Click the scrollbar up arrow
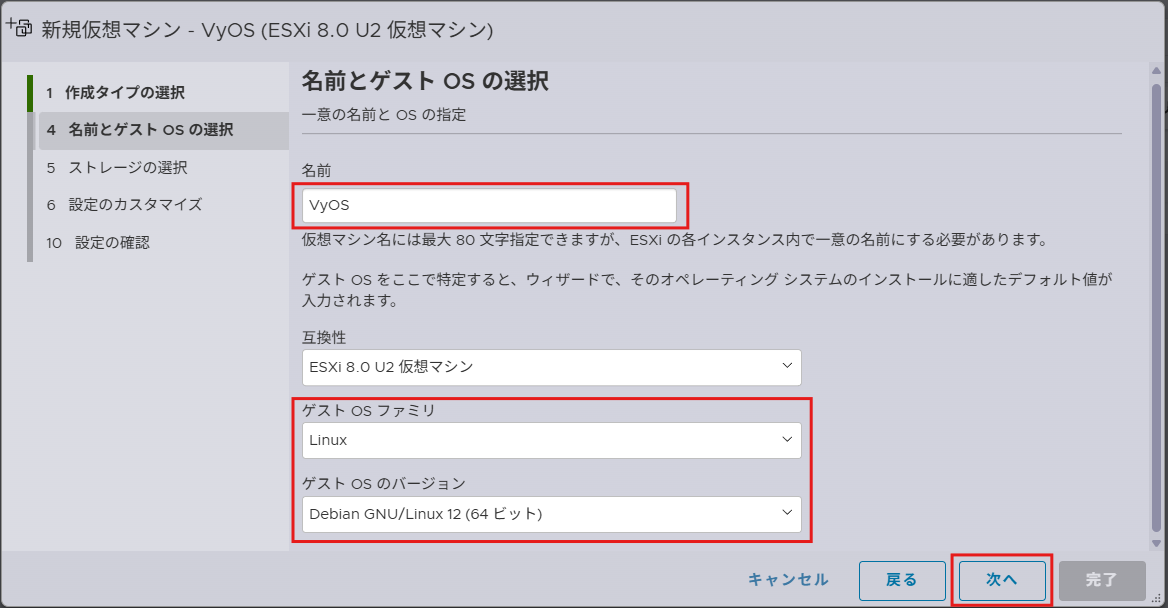This screenshot has height=608, width=1168. (x=1156, y=71)
